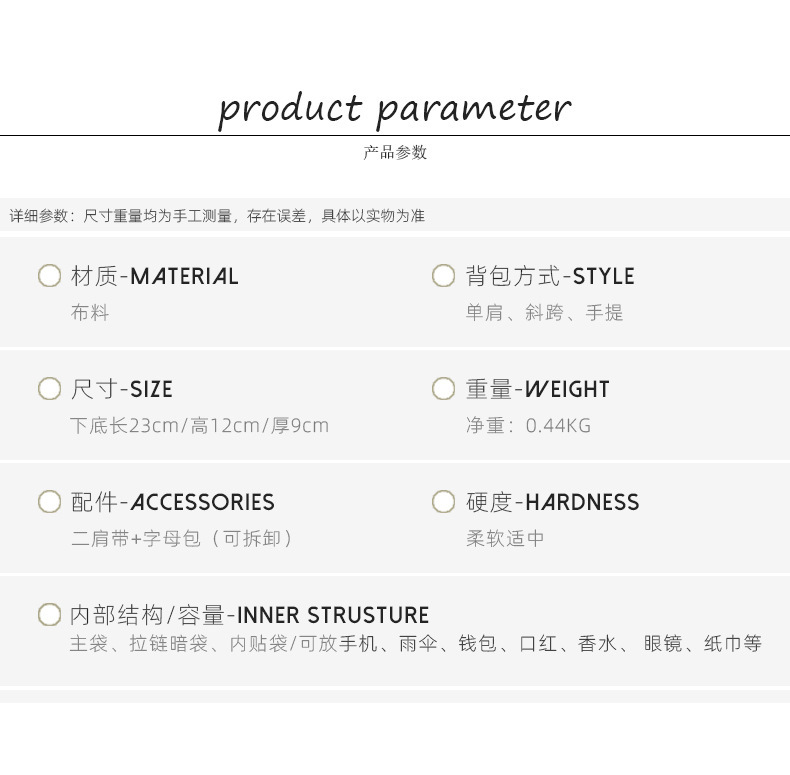The height and width of the screenshot is (775, 790).
Task: Click the 尺寸-SIZE heading
Action: click(121, 389)
